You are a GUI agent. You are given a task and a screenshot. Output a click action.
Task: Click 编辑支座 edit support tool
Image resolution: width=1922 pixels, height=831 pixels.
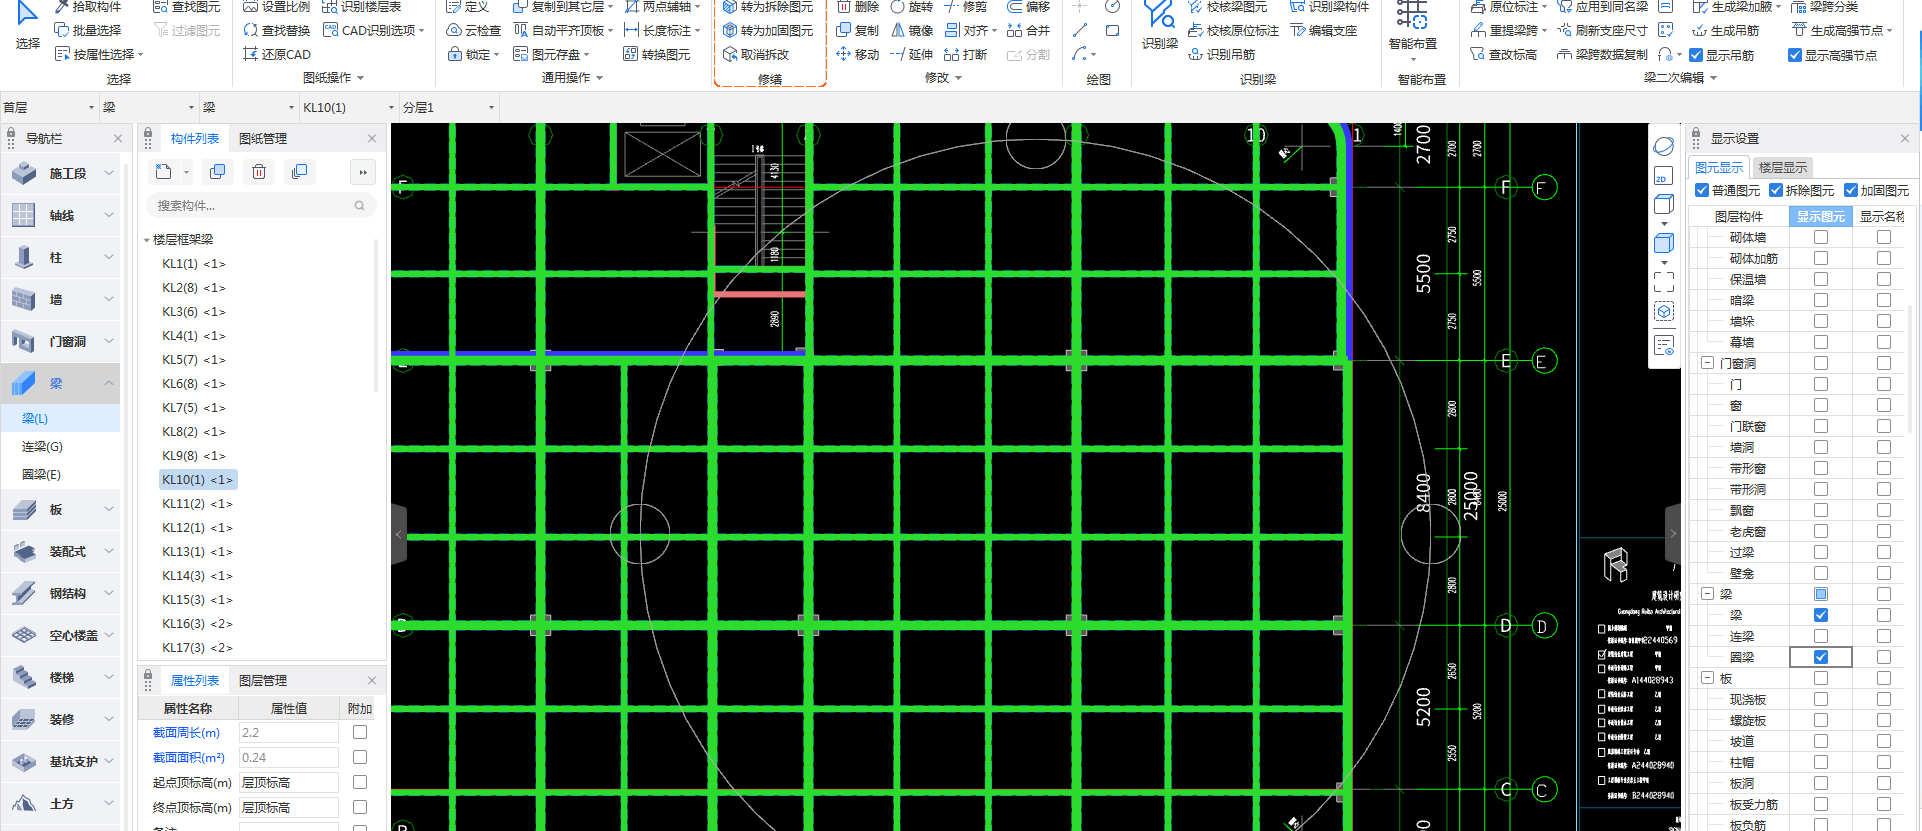pyautogui.click(x=1324, y=30)
